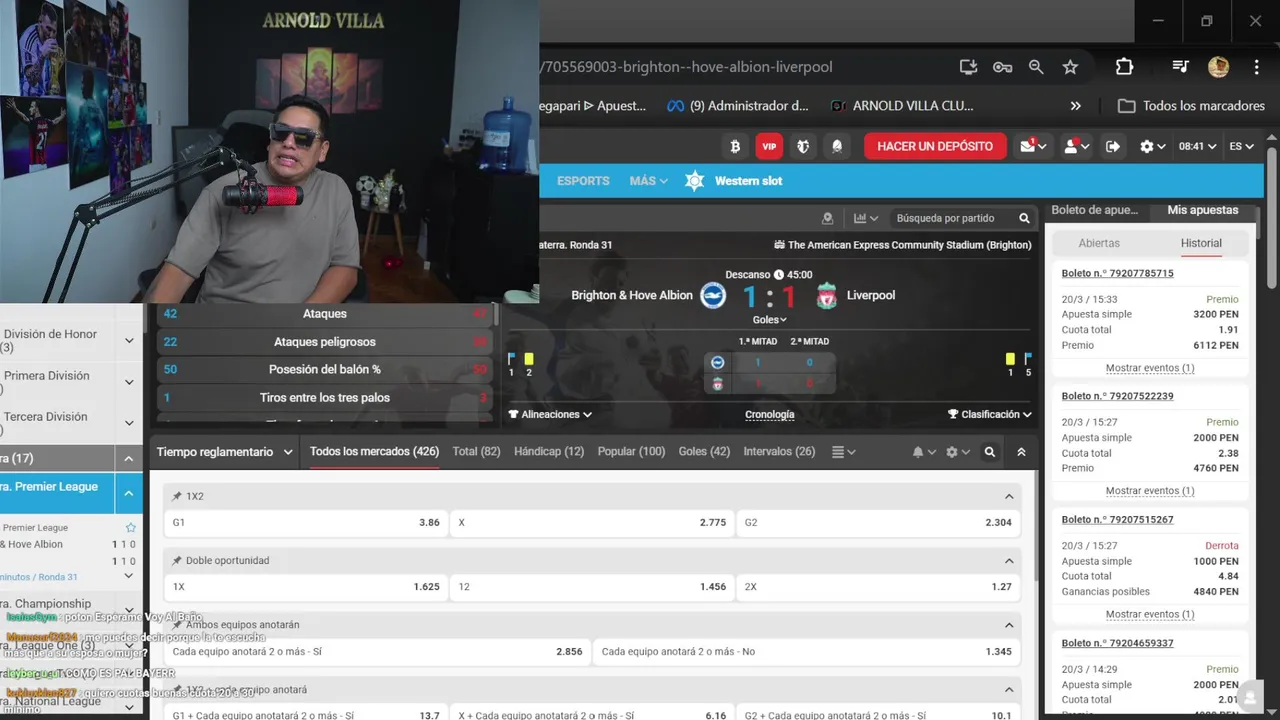Image resolution: width=1280 pixels, height=720 pixels.
Task: Select G1 odds 3.86
Action: pos(305,523)
